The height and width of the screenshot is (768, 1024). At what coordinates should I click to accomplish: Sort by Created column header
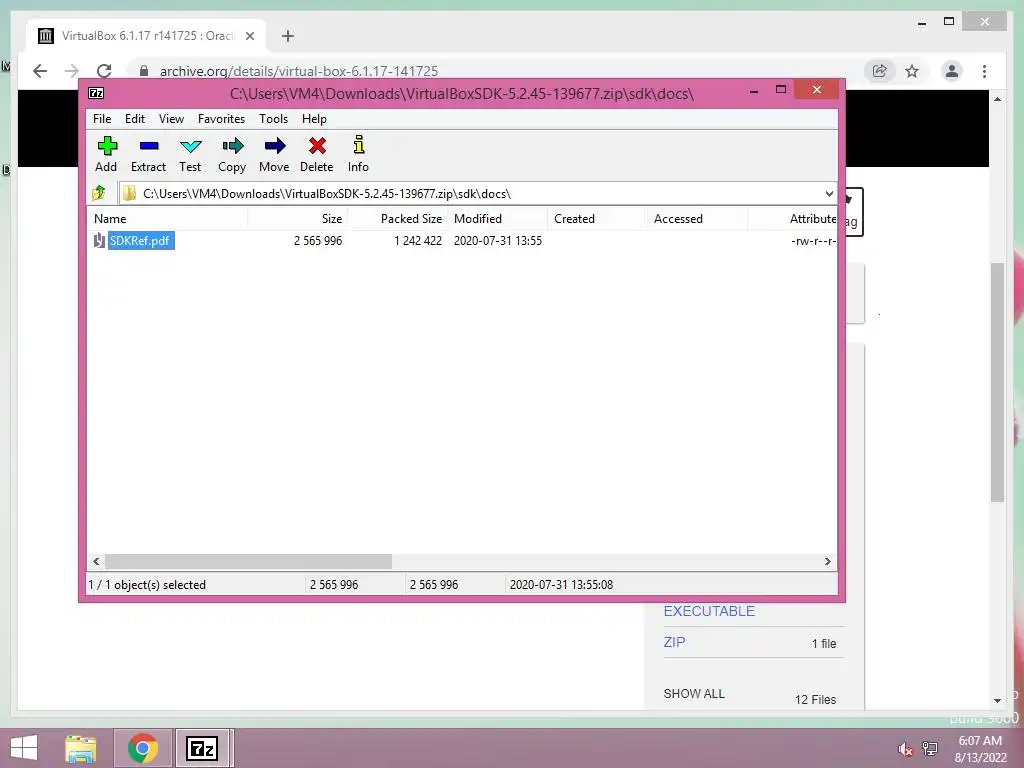tap(597, 219)
